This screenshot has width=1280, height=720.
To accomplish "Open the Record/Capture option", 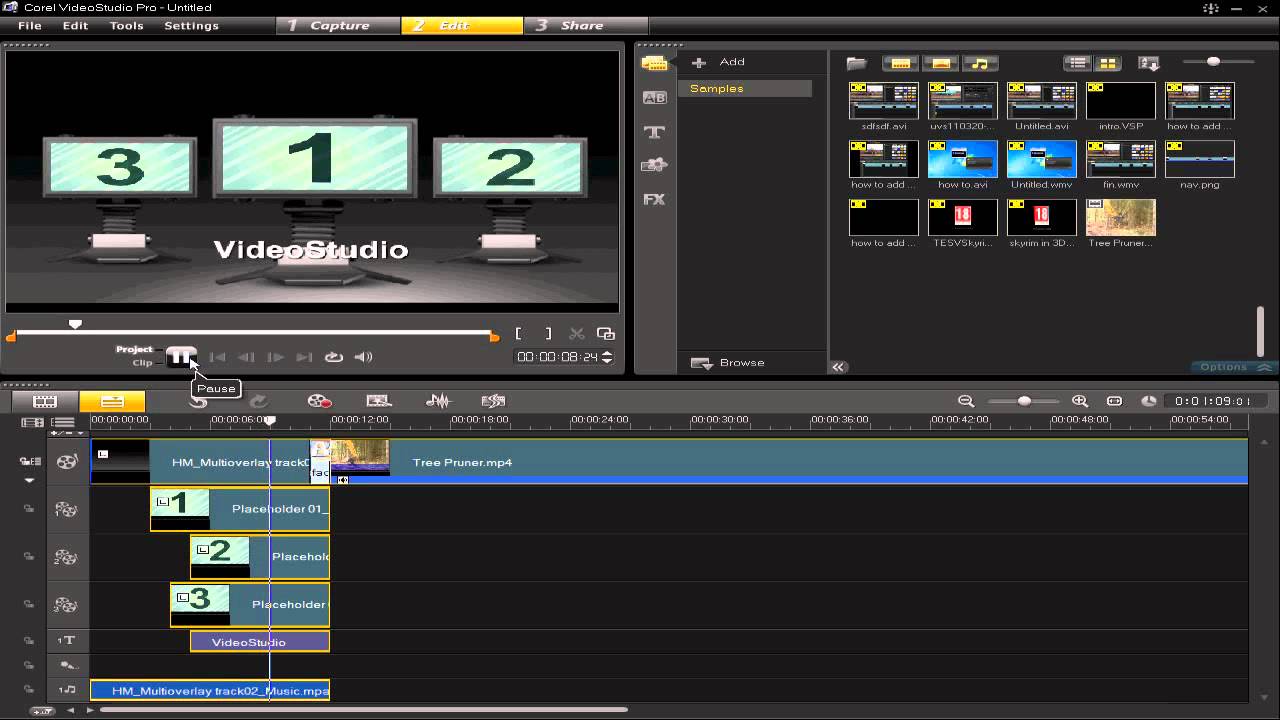I will pos(320,401).
